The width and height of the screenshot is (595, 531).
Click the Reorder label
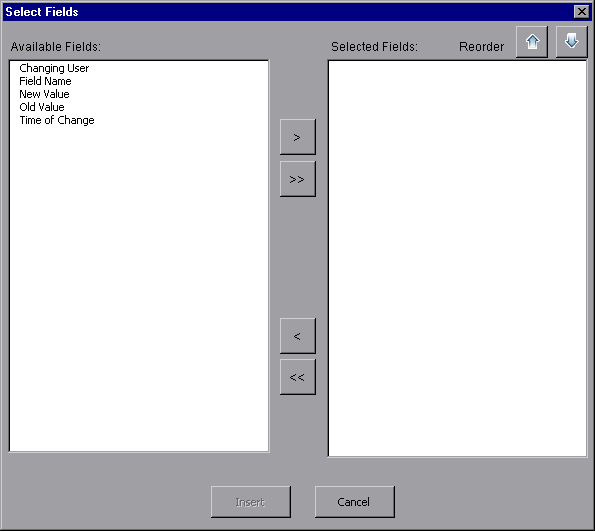click(482, 47)
